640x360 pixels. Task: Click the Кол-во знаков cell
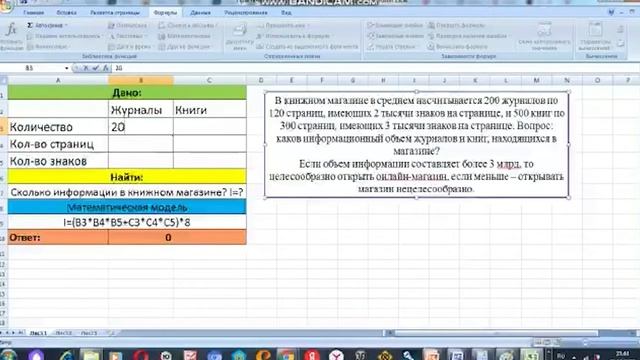tap(58, 161)
